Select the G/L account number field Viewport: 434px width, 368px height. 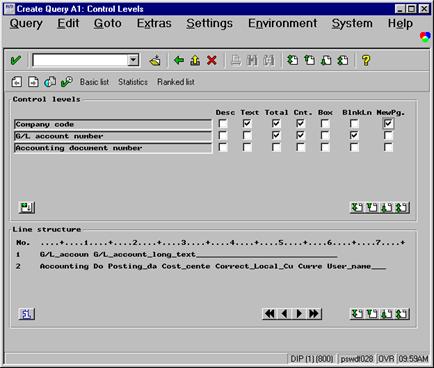pyautogui.click(x=113, y=136)
